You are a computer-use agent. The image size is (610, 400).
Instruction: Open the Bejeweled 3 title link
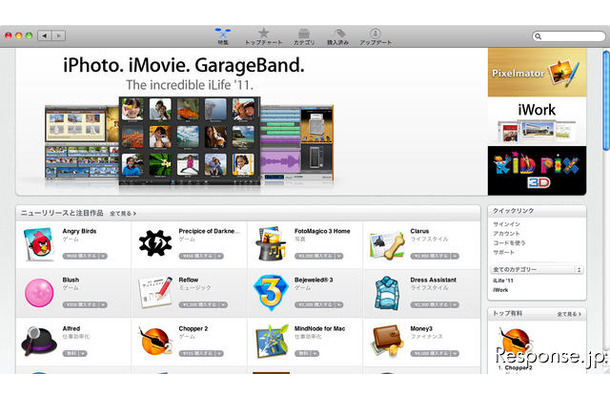tap(314, 280)
